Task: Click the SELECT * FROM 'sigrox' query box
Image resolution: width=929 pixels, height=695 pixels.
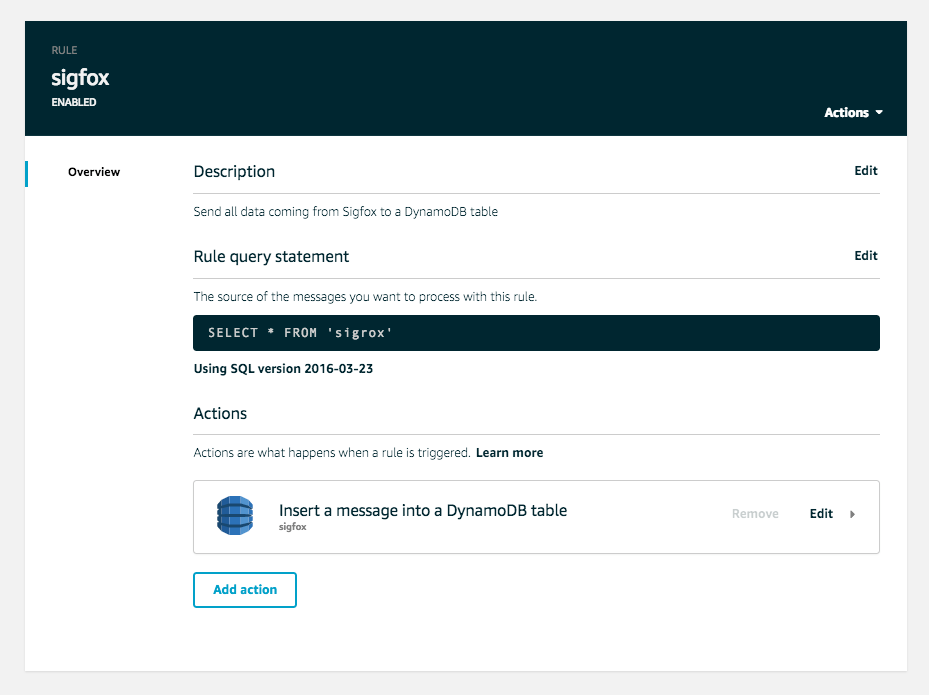Action: tap(536, 332)
